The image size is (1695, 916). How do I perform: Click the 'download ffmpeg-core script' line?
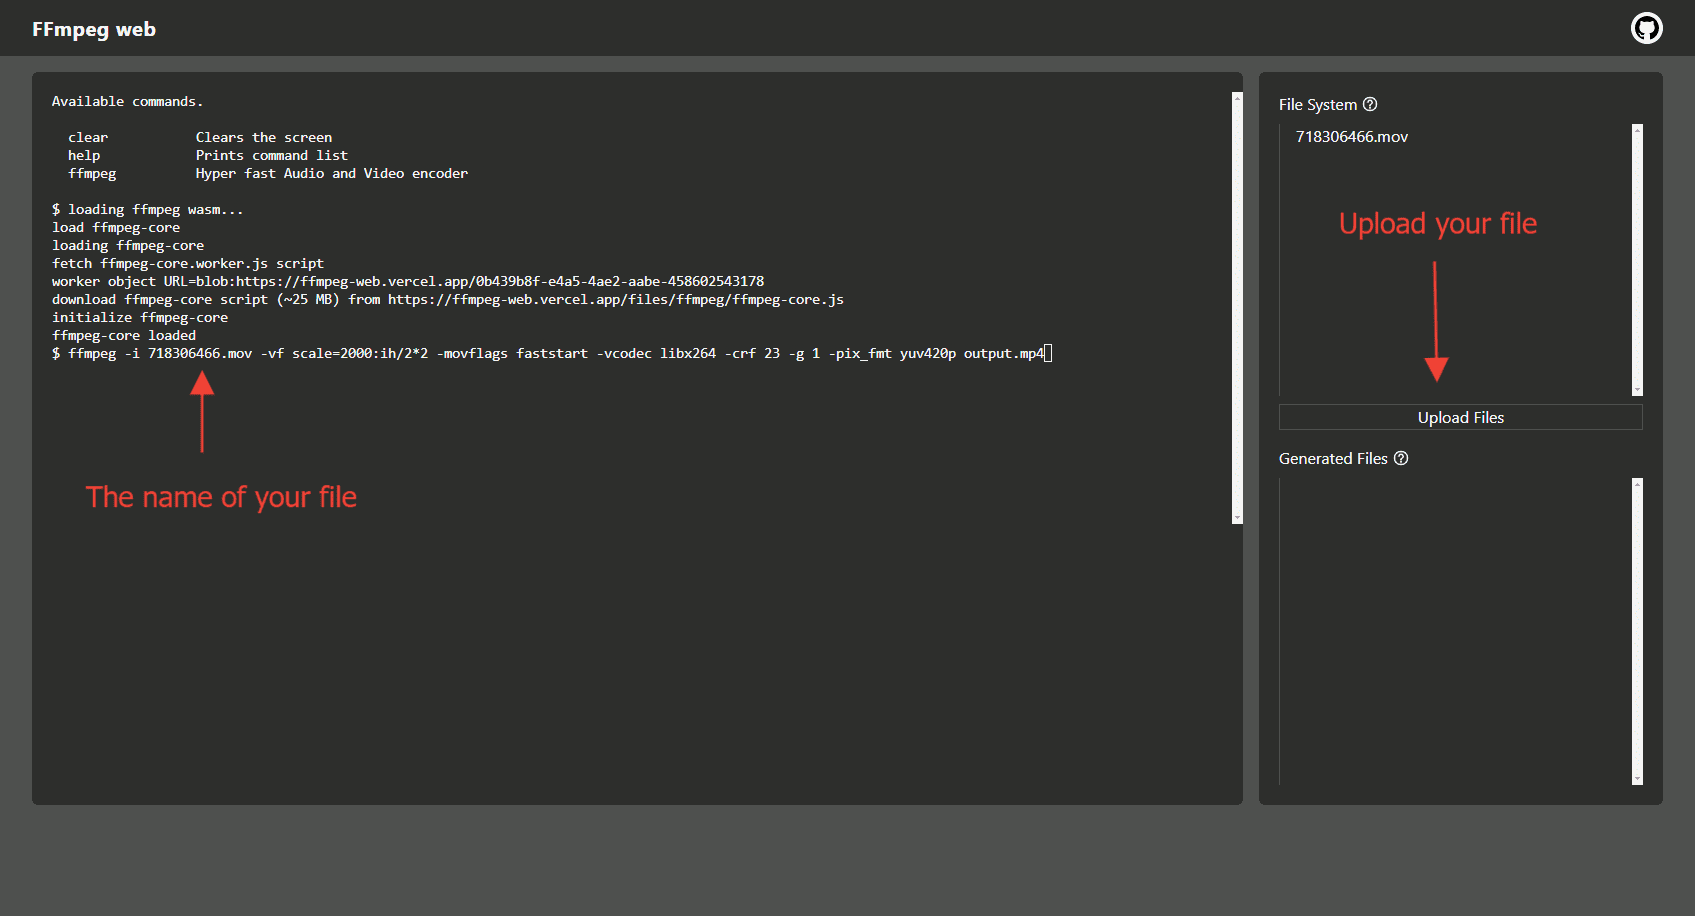coord(448,299)
